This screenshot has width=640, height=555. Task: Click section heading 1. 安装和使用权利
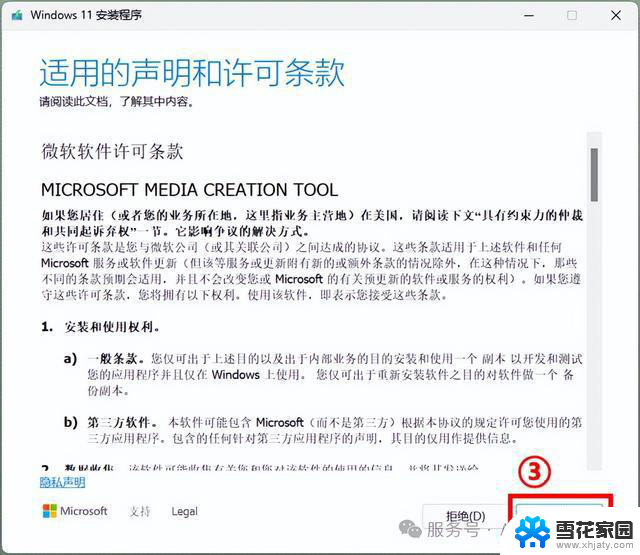coord(100,327)
